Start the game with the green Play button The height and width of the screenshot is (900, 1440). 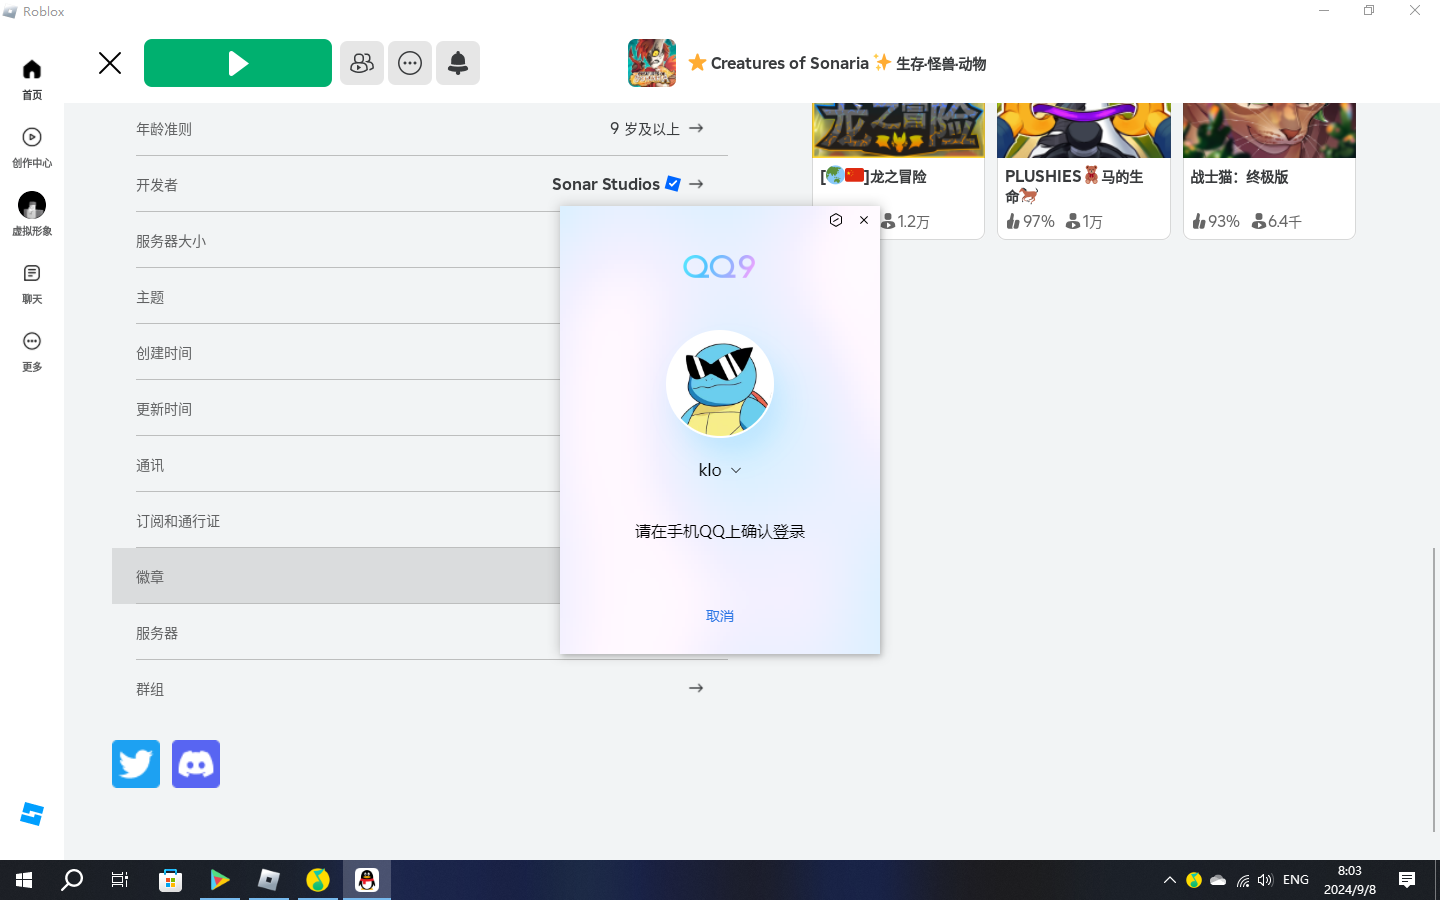point(238,63)
